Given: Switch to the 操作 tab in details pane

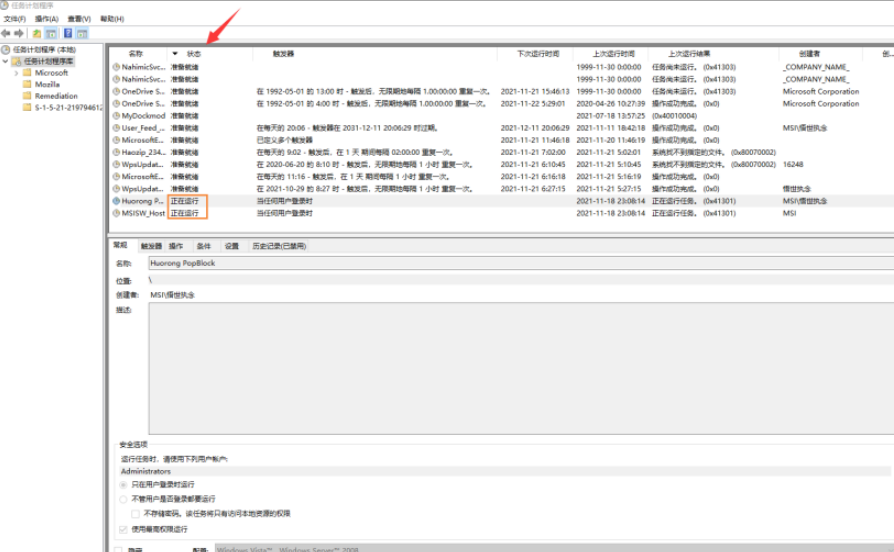Looking at the screenshot, I should click(176, 246).
